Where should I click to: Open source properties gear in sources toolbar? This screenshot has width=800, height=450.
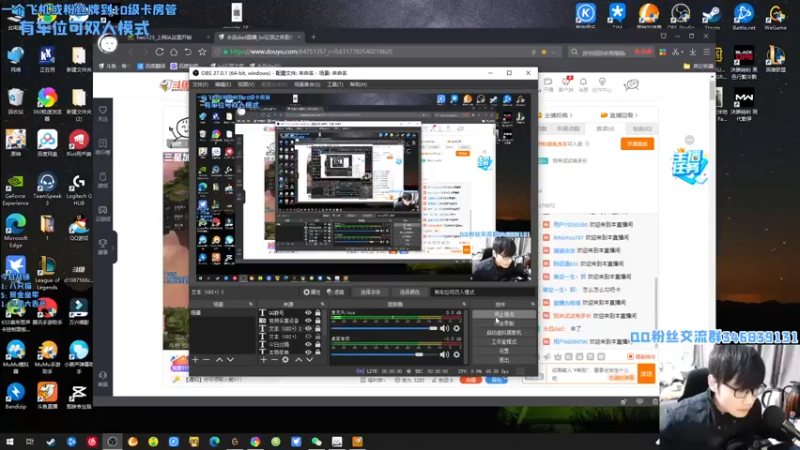click(286, 360)
